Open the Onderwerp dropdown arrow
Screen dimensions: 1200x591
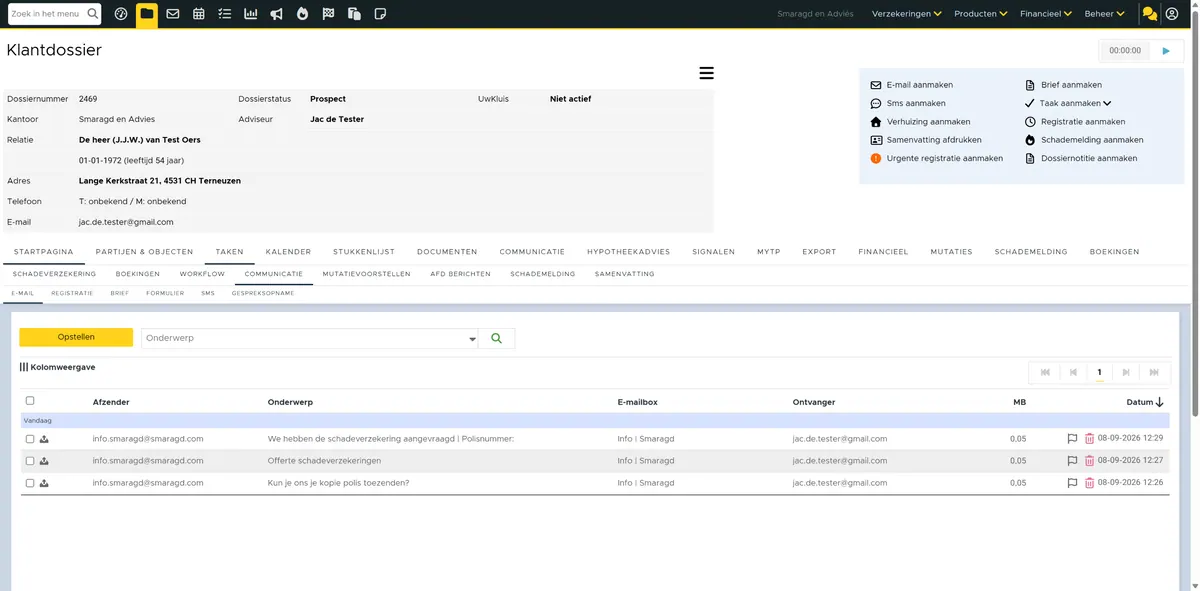pos(473,339)
